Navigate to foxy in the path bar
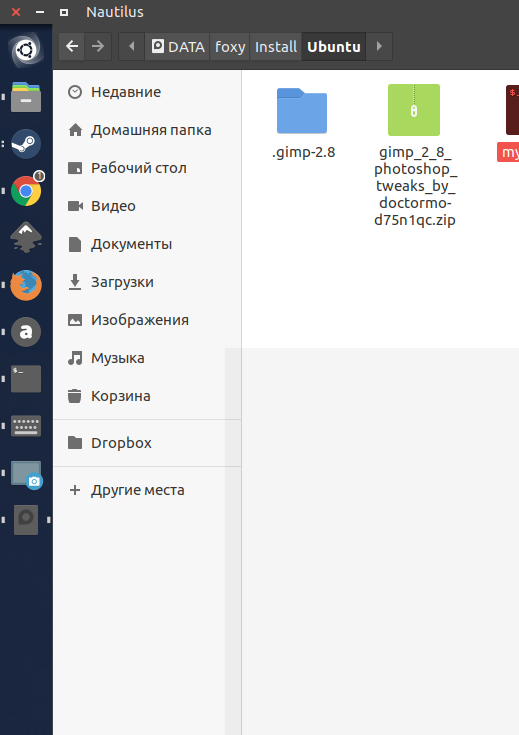Screen dimensions: 519x735 230,46
